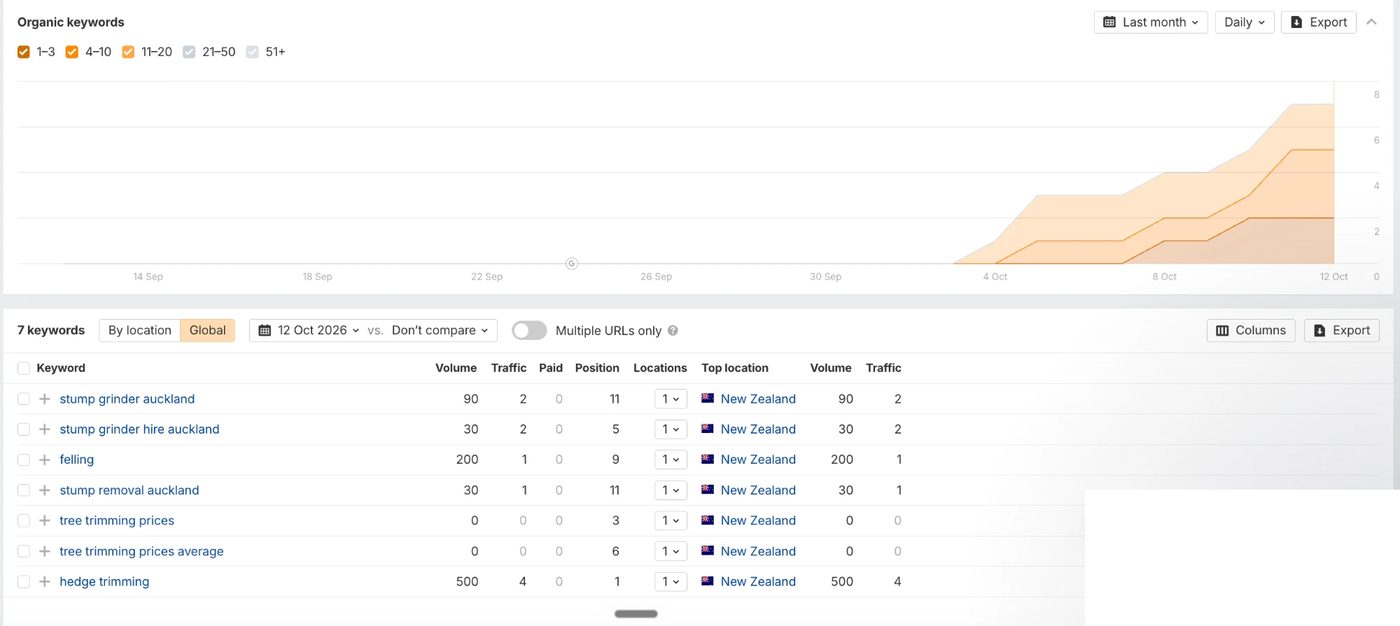Click plus icon beside 'stump grinder hire auckland'

44,429
